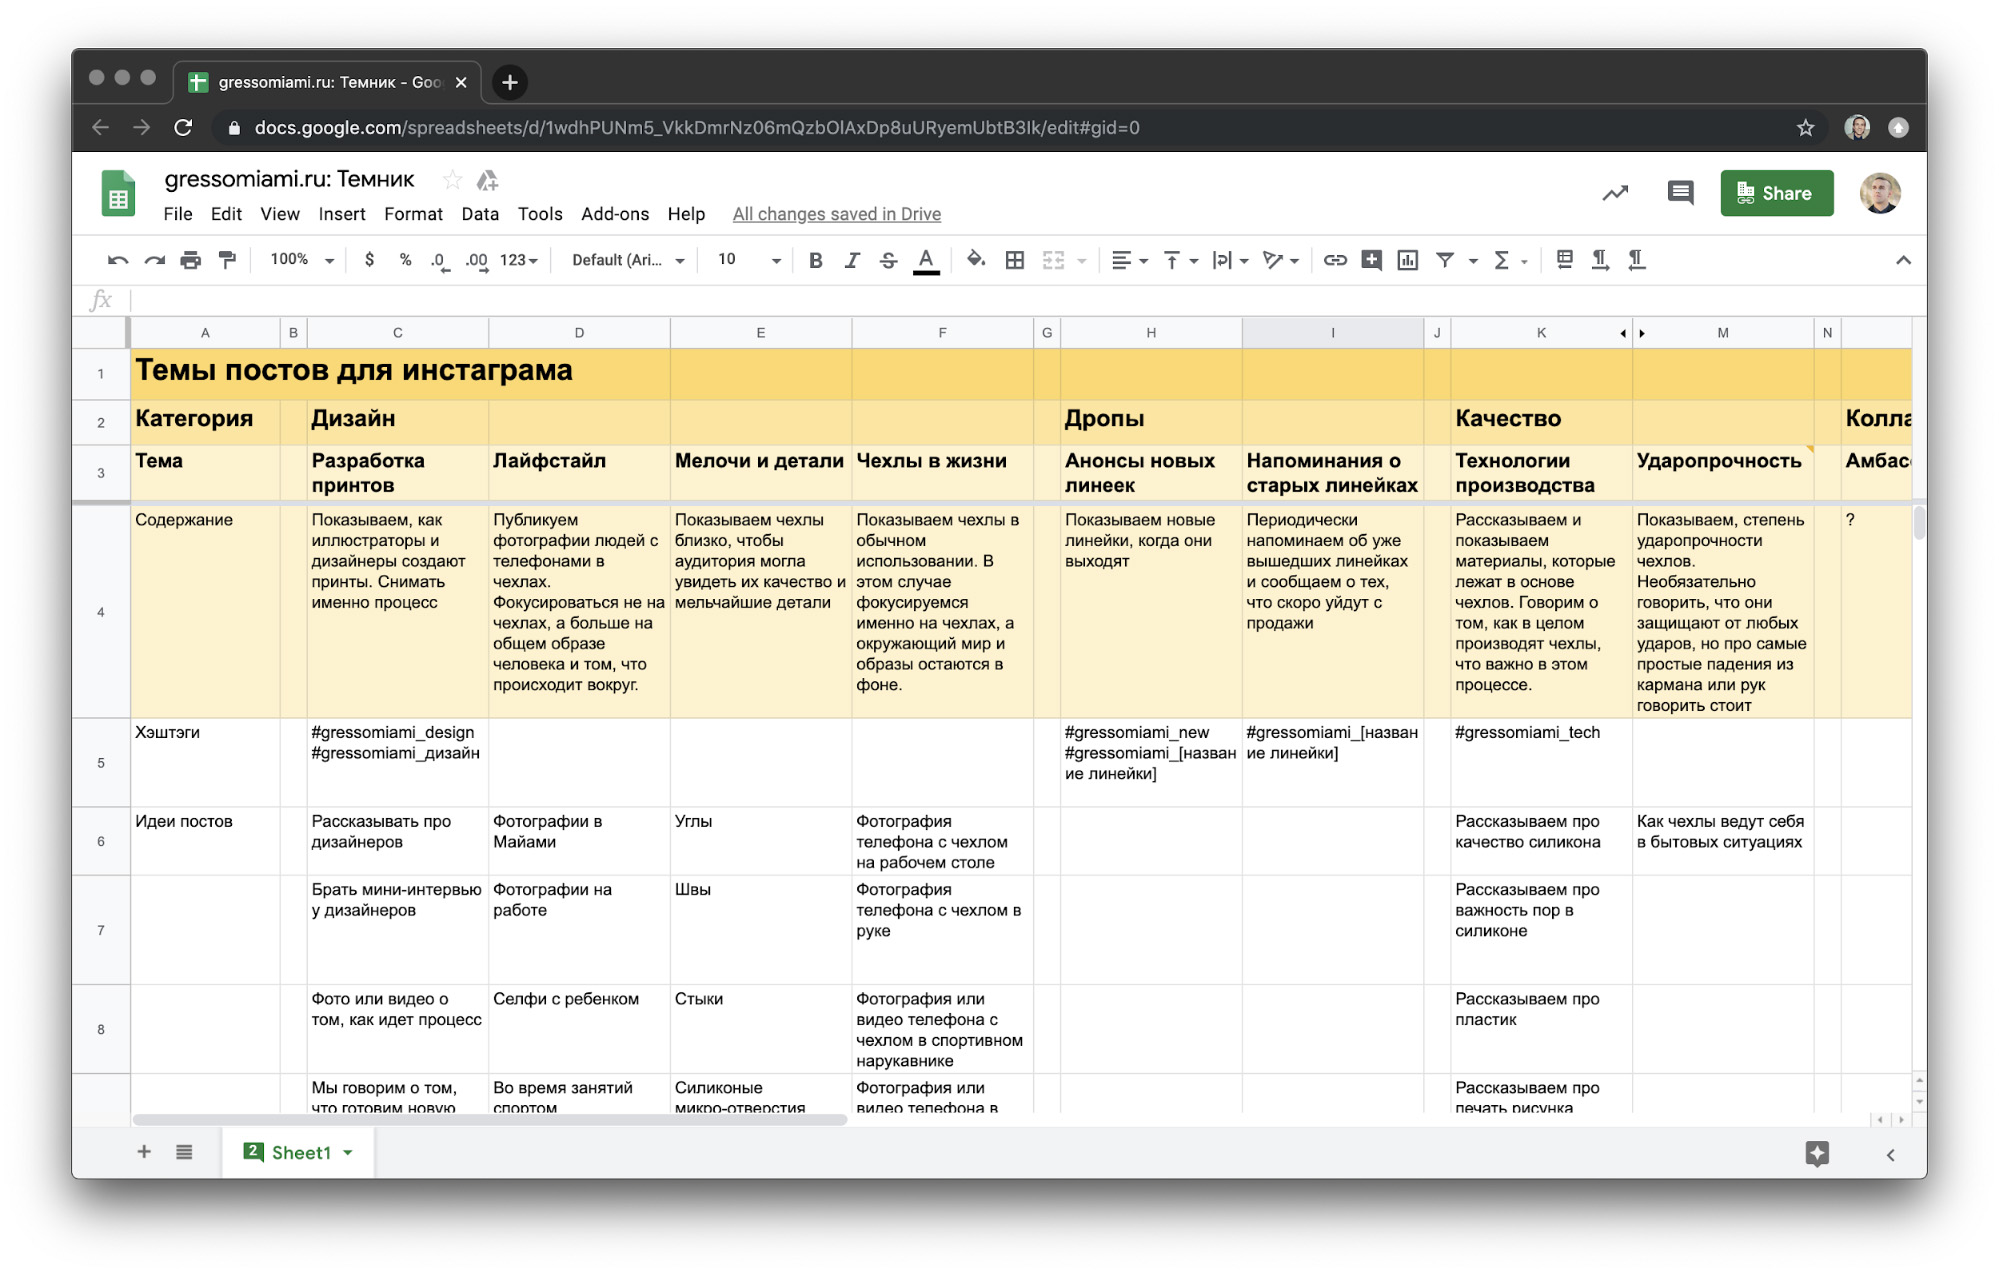Click the Redo icon in toolbar

(154, 260)
